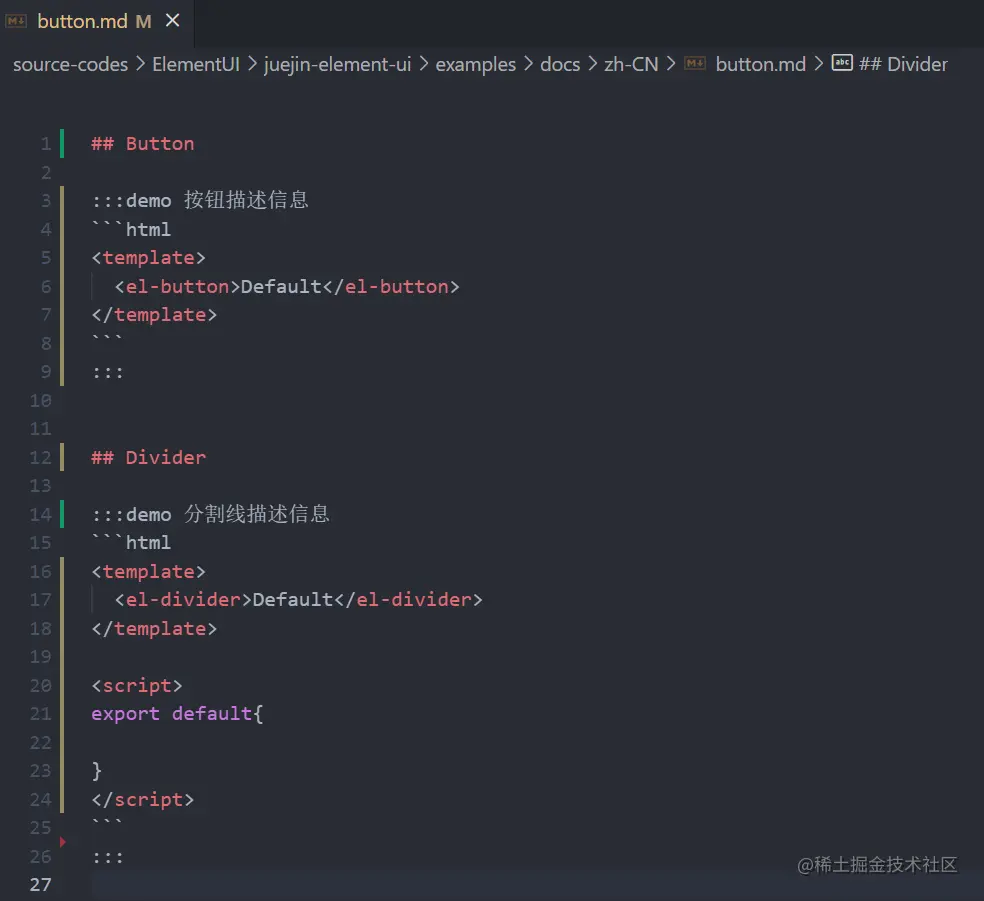This screenshot has width=984, height=901.
Task: Click the '## Button' heading text
Action: click(142, 144)
